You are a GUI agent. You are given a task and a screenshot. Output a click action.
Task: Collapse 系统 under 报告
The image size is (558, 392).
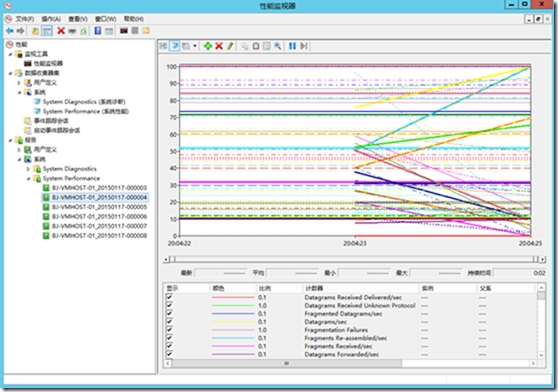coord(19,159)
